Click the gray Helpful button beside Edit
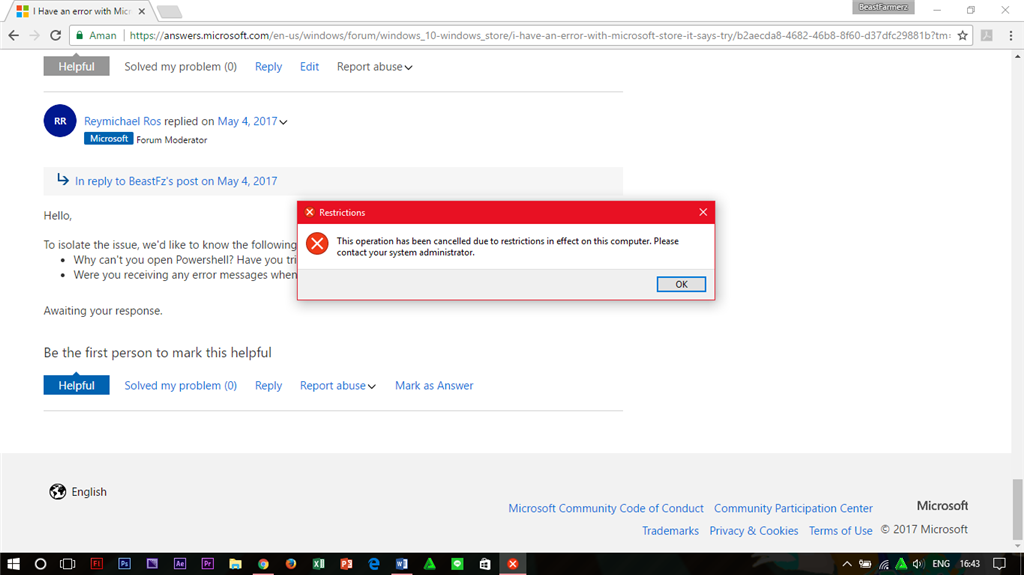Screen dimensions: 1024x575 pos(76,66)
